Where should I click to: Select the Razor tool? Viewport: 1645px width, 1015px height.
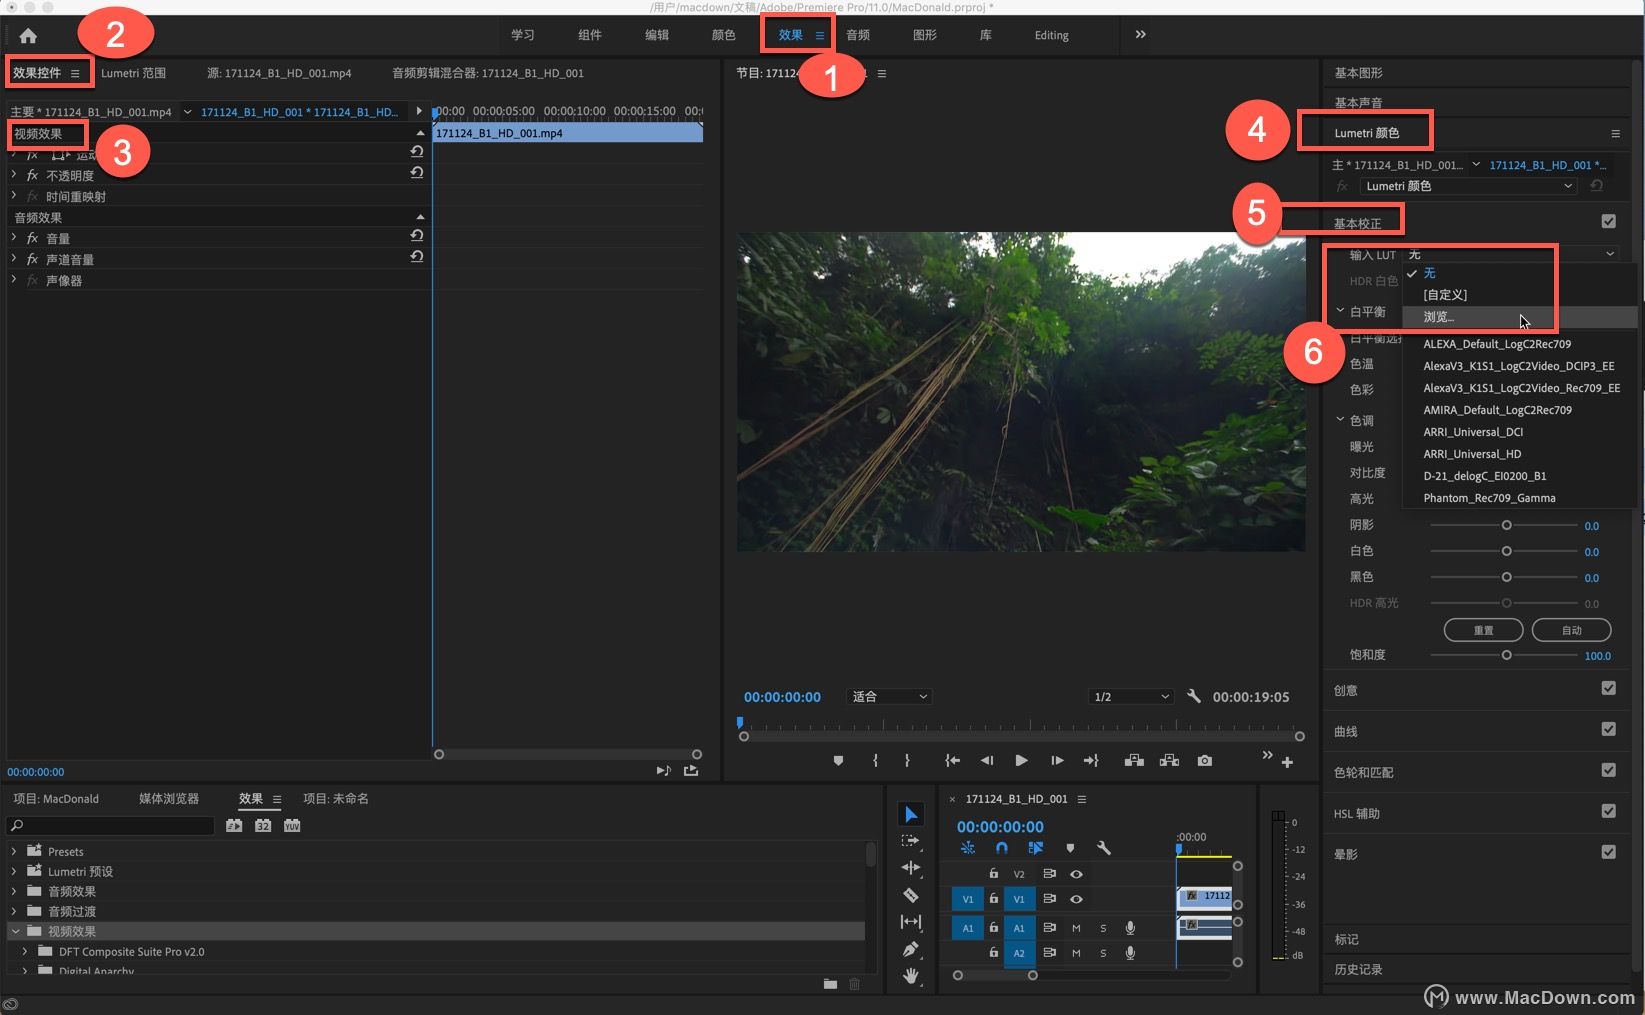pos(910,895)
